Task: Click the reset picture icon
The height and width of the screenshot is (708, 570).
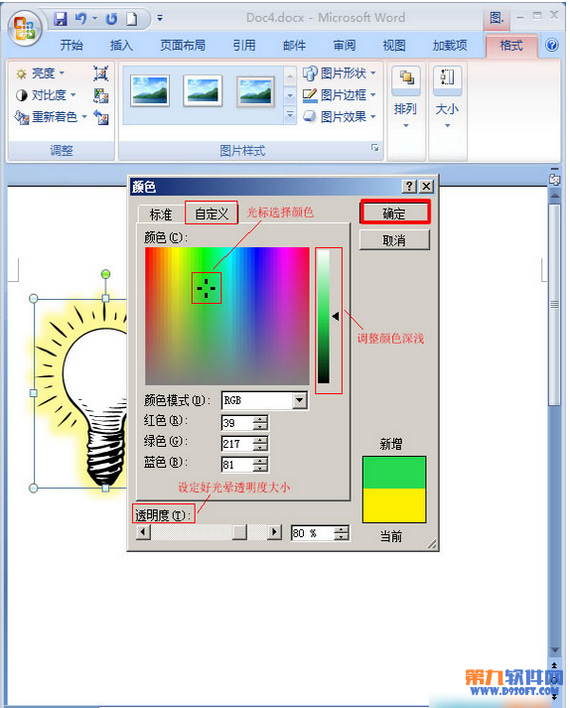Action: (101, 117)
